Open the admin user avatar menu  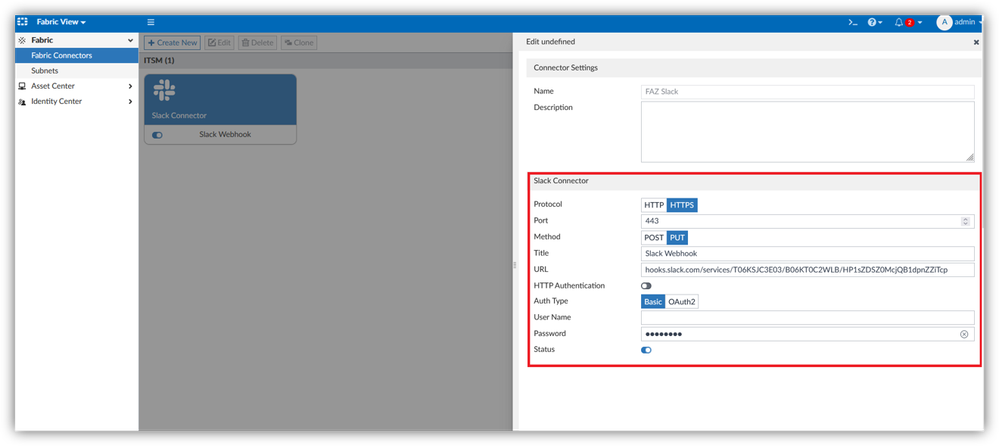[x=960, y=22]
